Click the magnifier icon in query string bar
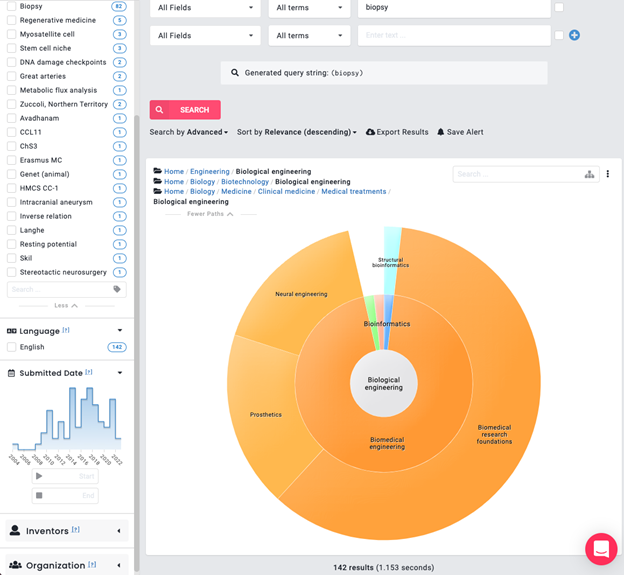Image resolution: width=624 pixels, height=575 pixels. pyautogui.click(x=235, y=73)
